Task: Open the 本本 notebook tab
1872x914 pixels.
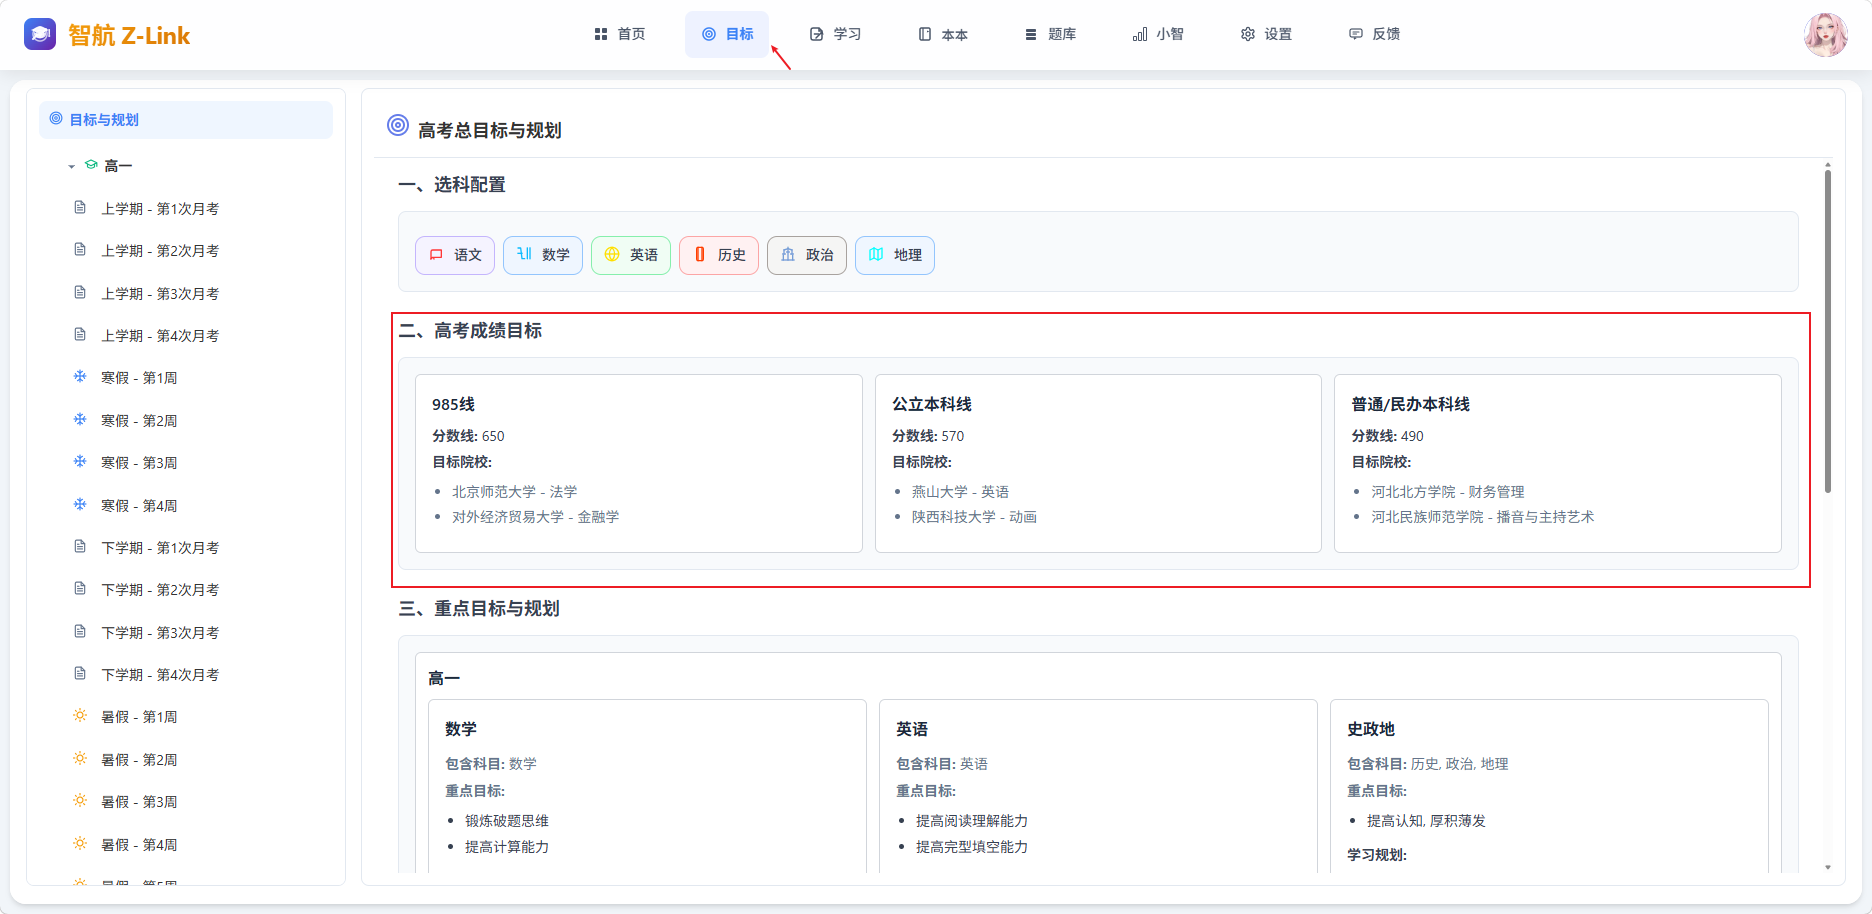Action: click(x=943, y=34)
